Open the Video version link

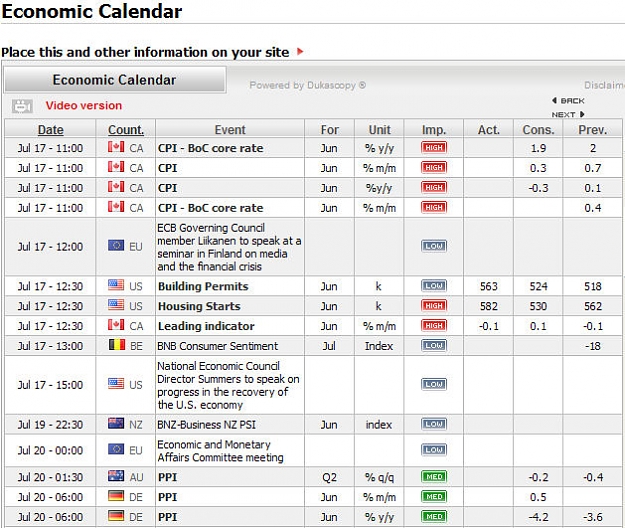click(x=84, y=106)
